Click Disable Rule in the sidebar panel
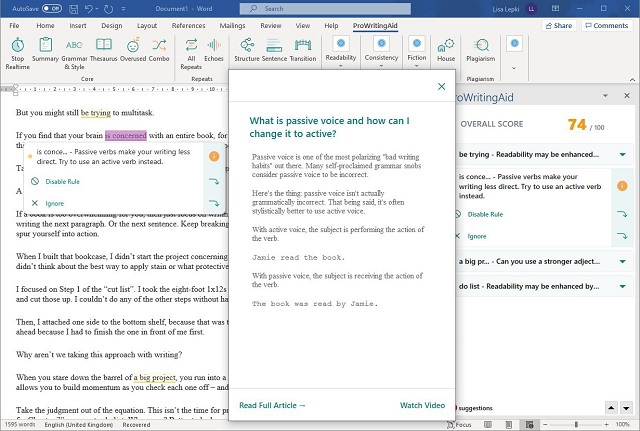 click(x=485, y=214)
